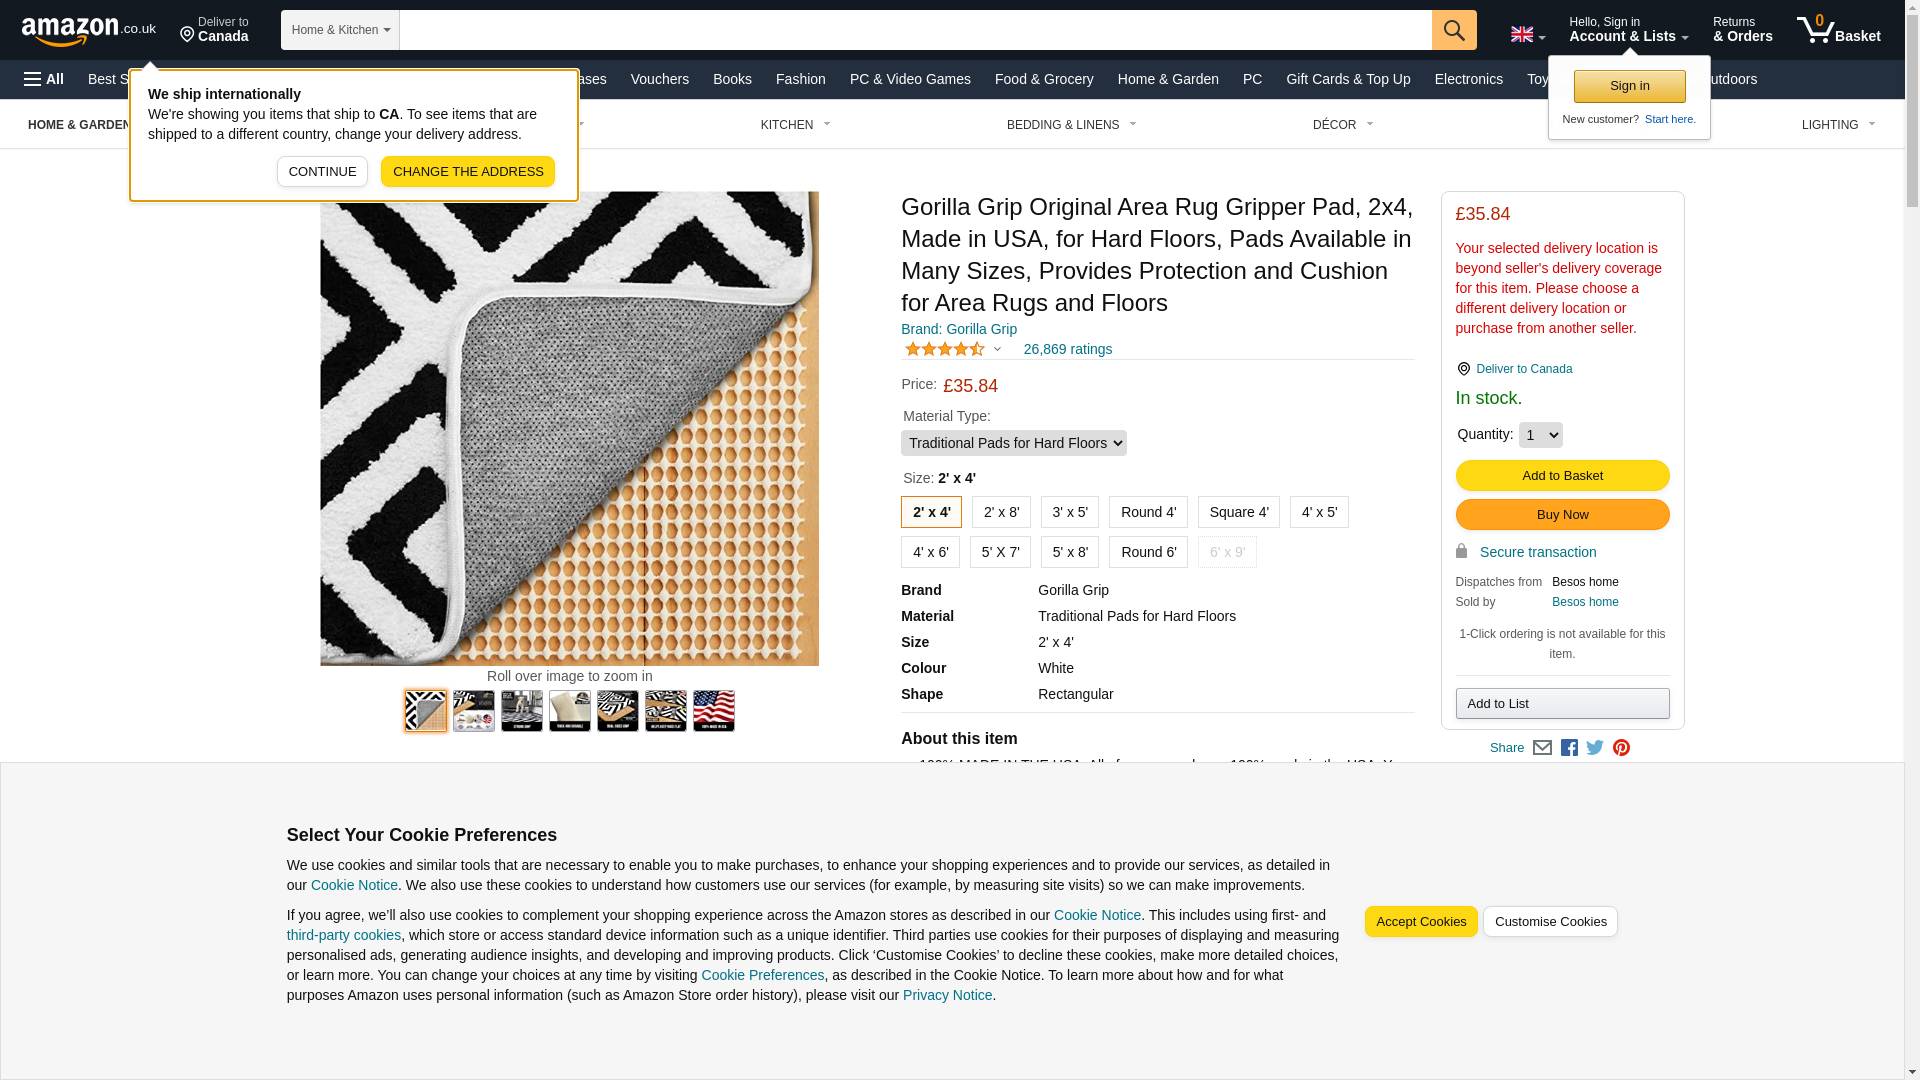Click the Accept Cookies button
1920x1080 pixels.
point(1421,922)
